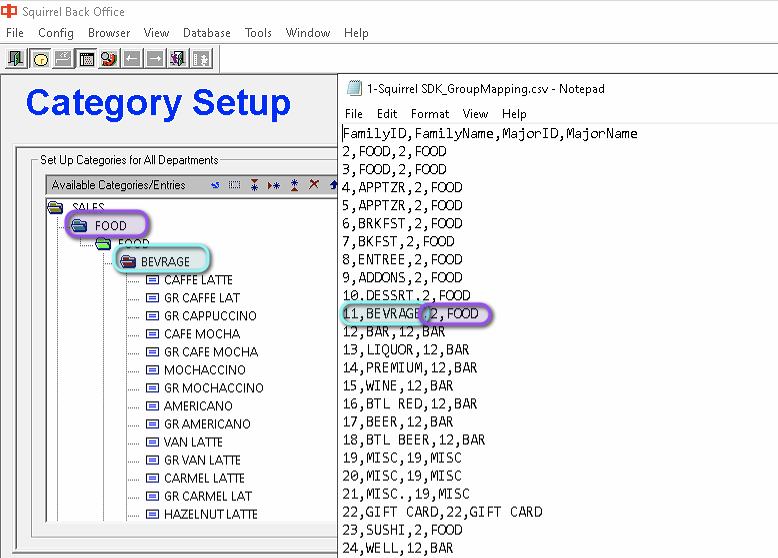Open the Notepad Edit menu

pyautogui.click(x=387, y=114)
